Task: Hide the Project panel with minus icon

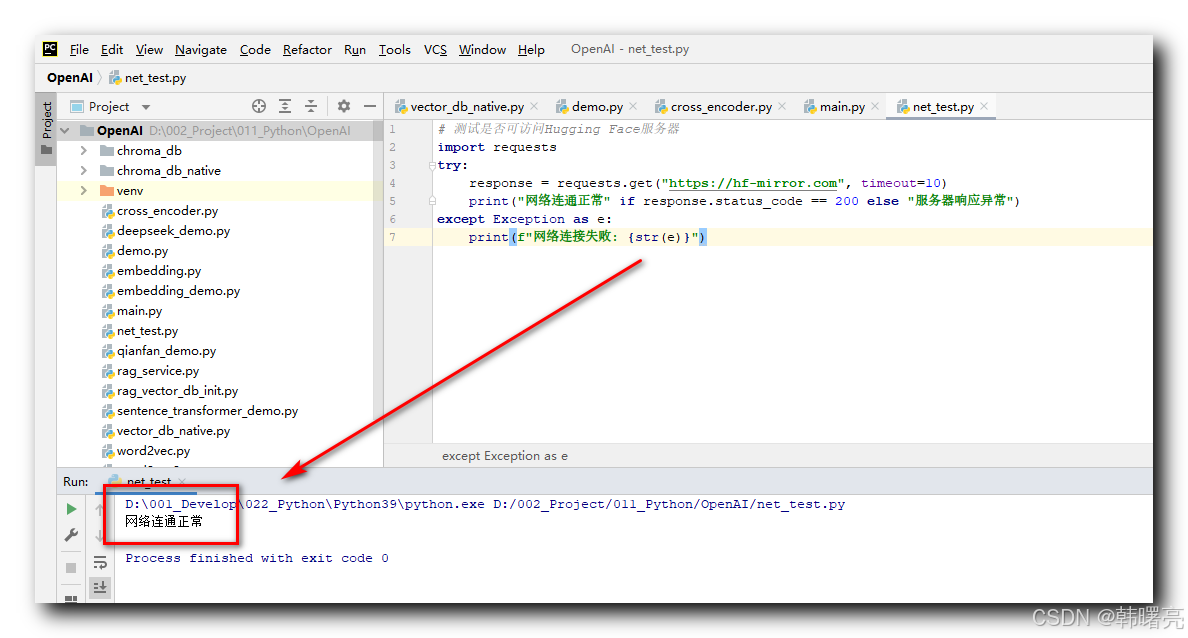Action: tap(370, 106)
